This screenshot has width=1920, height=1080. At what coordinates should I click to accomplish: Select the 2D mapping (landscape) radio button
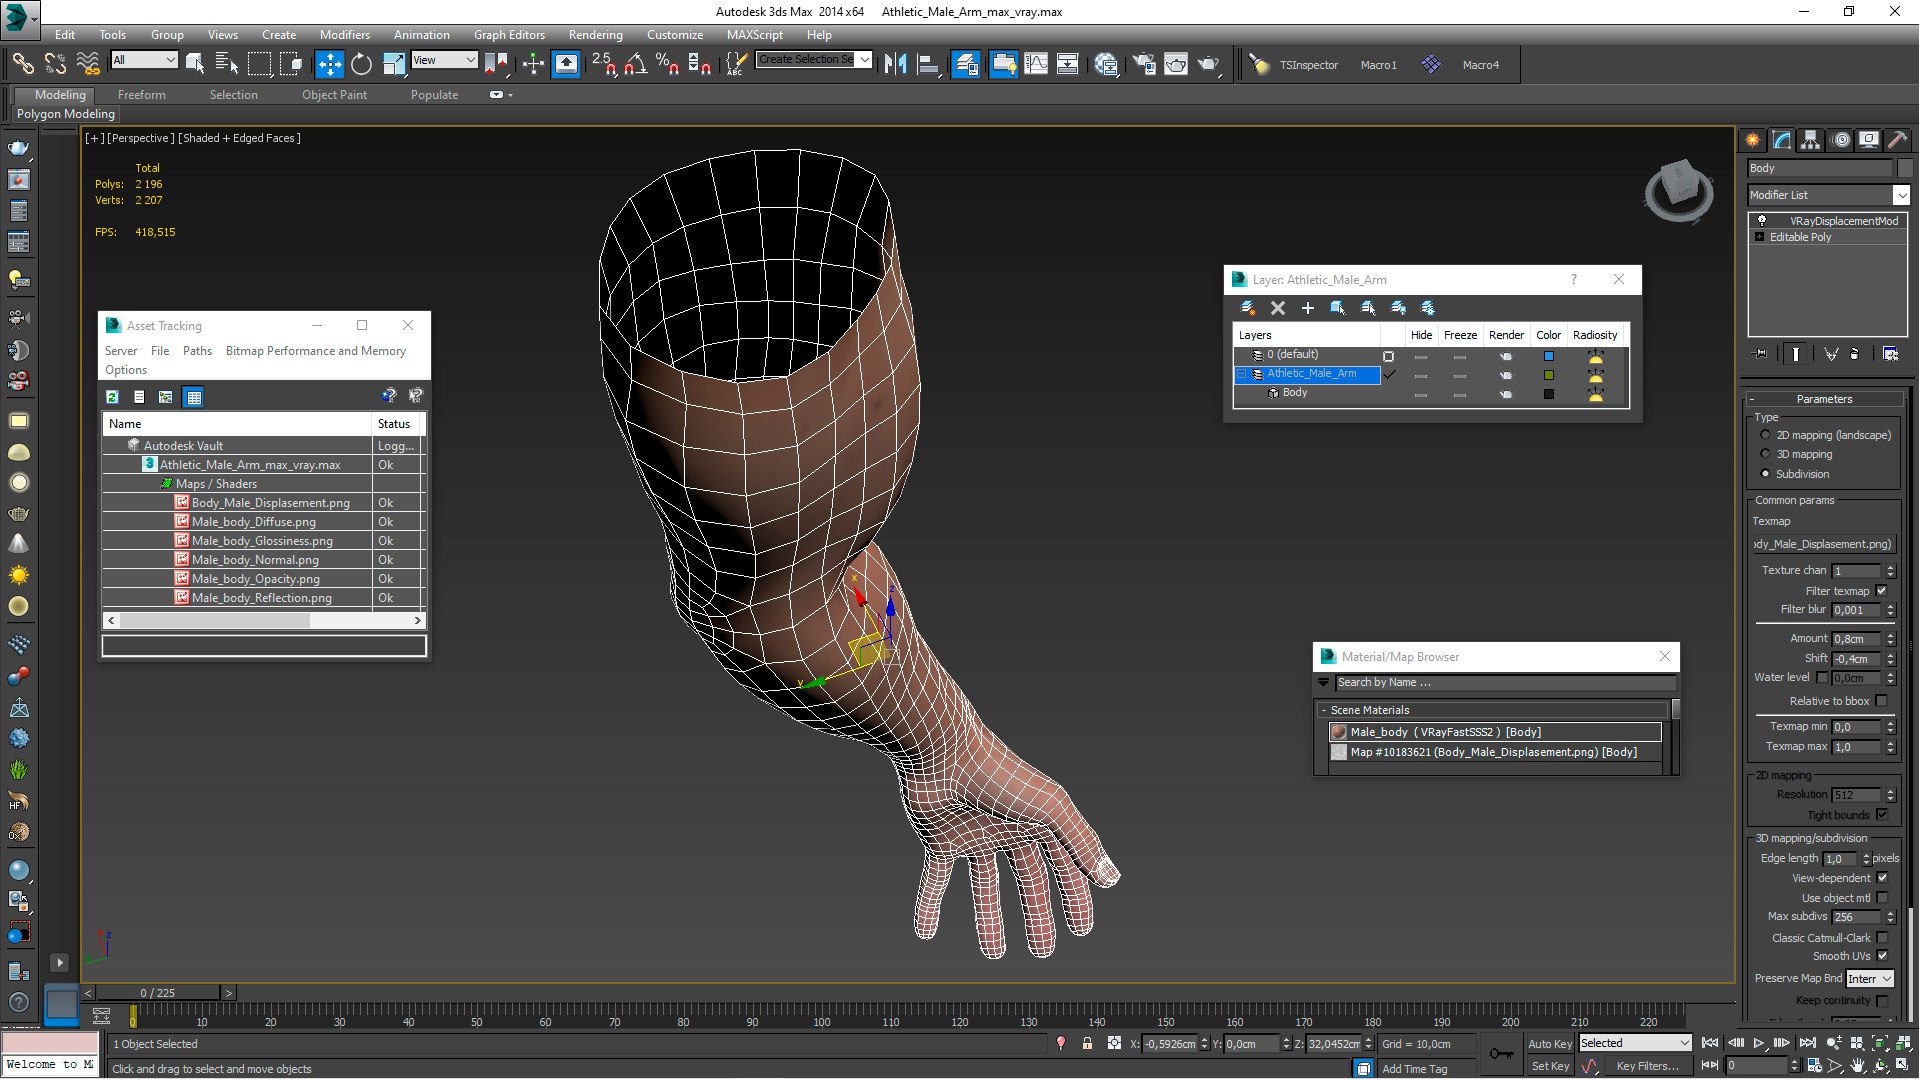1765,435
